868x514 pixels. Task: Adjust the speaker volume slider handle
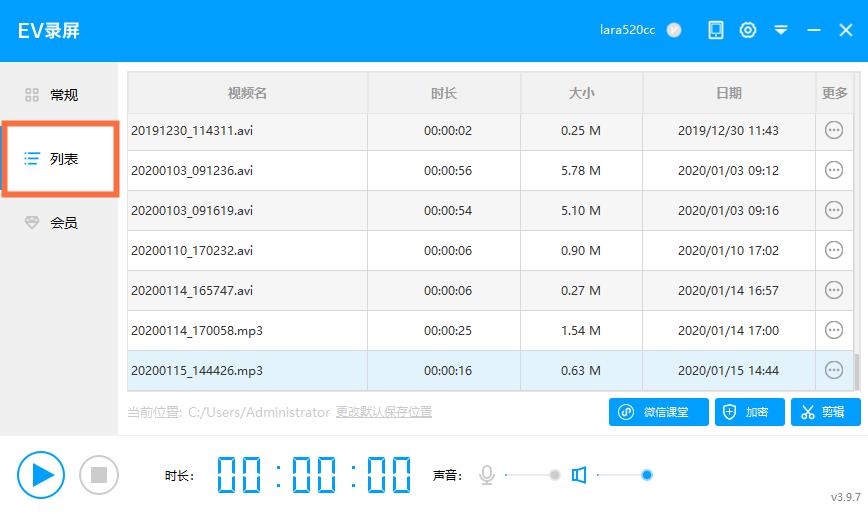(x=647, y=475)
